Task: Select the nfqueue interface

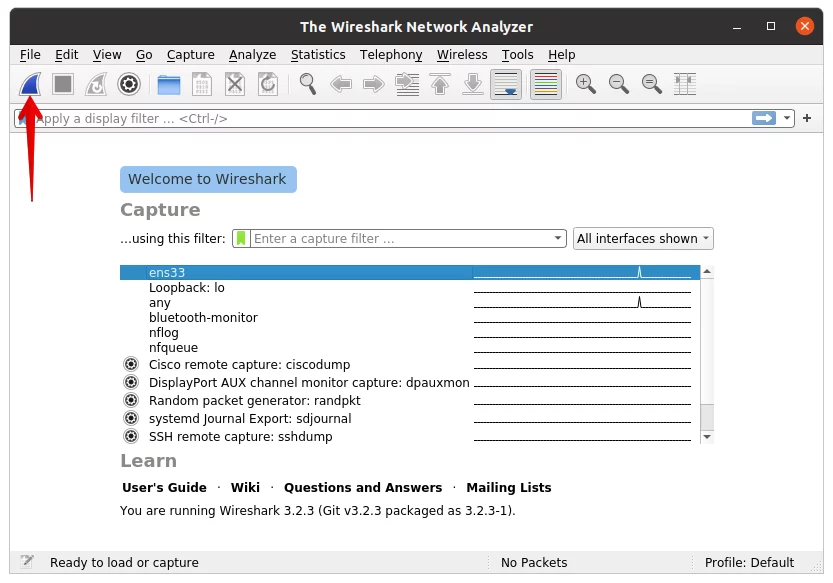Action: point(410,347)
